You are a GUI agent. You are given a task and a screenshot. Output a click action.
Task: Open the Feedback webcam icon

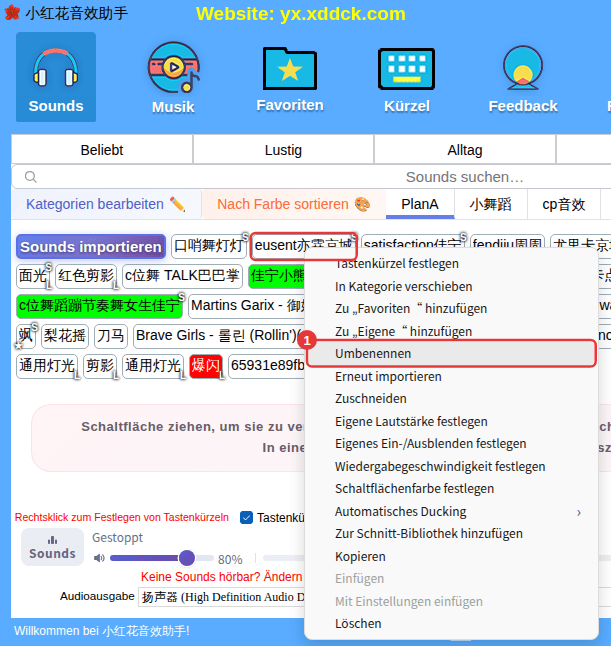click(523, 79)
